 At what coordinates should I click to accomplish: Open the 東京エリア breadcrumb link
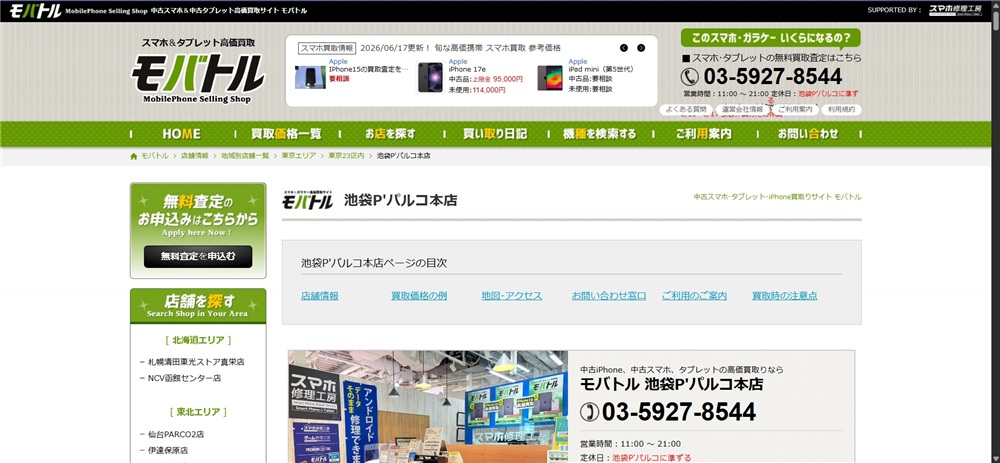point(298,156)
